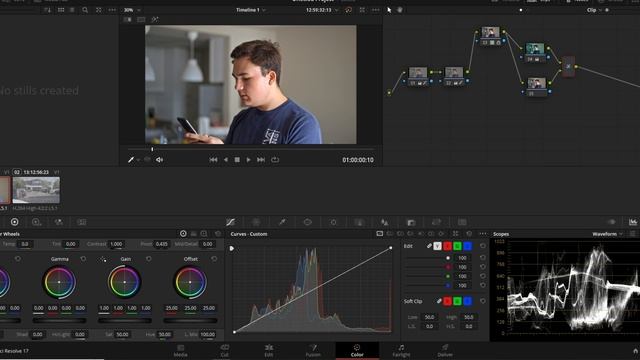Jump to first frame in viewer

[213, 160]
